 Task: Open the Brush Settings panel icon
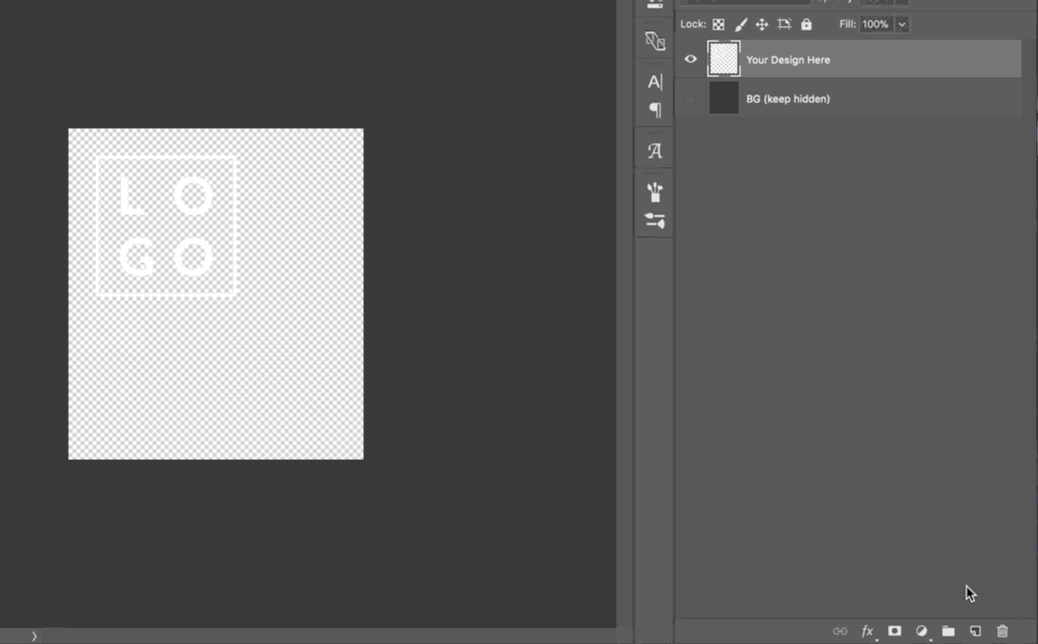[x=655, y=220]
